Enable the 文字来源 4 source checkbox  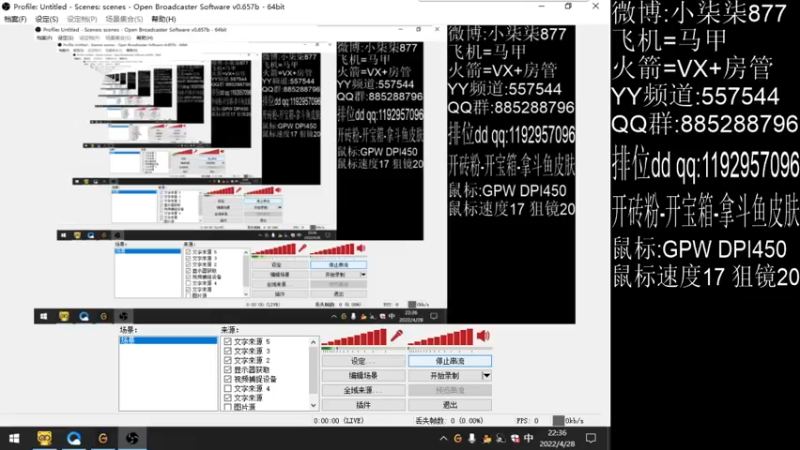click(x=228, y=389)
